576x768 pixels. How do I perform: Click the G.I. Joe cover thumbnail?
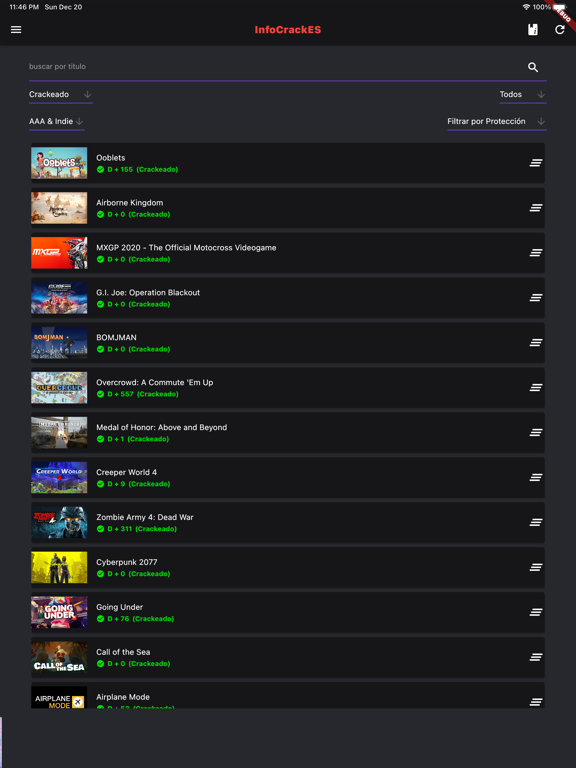59,298
